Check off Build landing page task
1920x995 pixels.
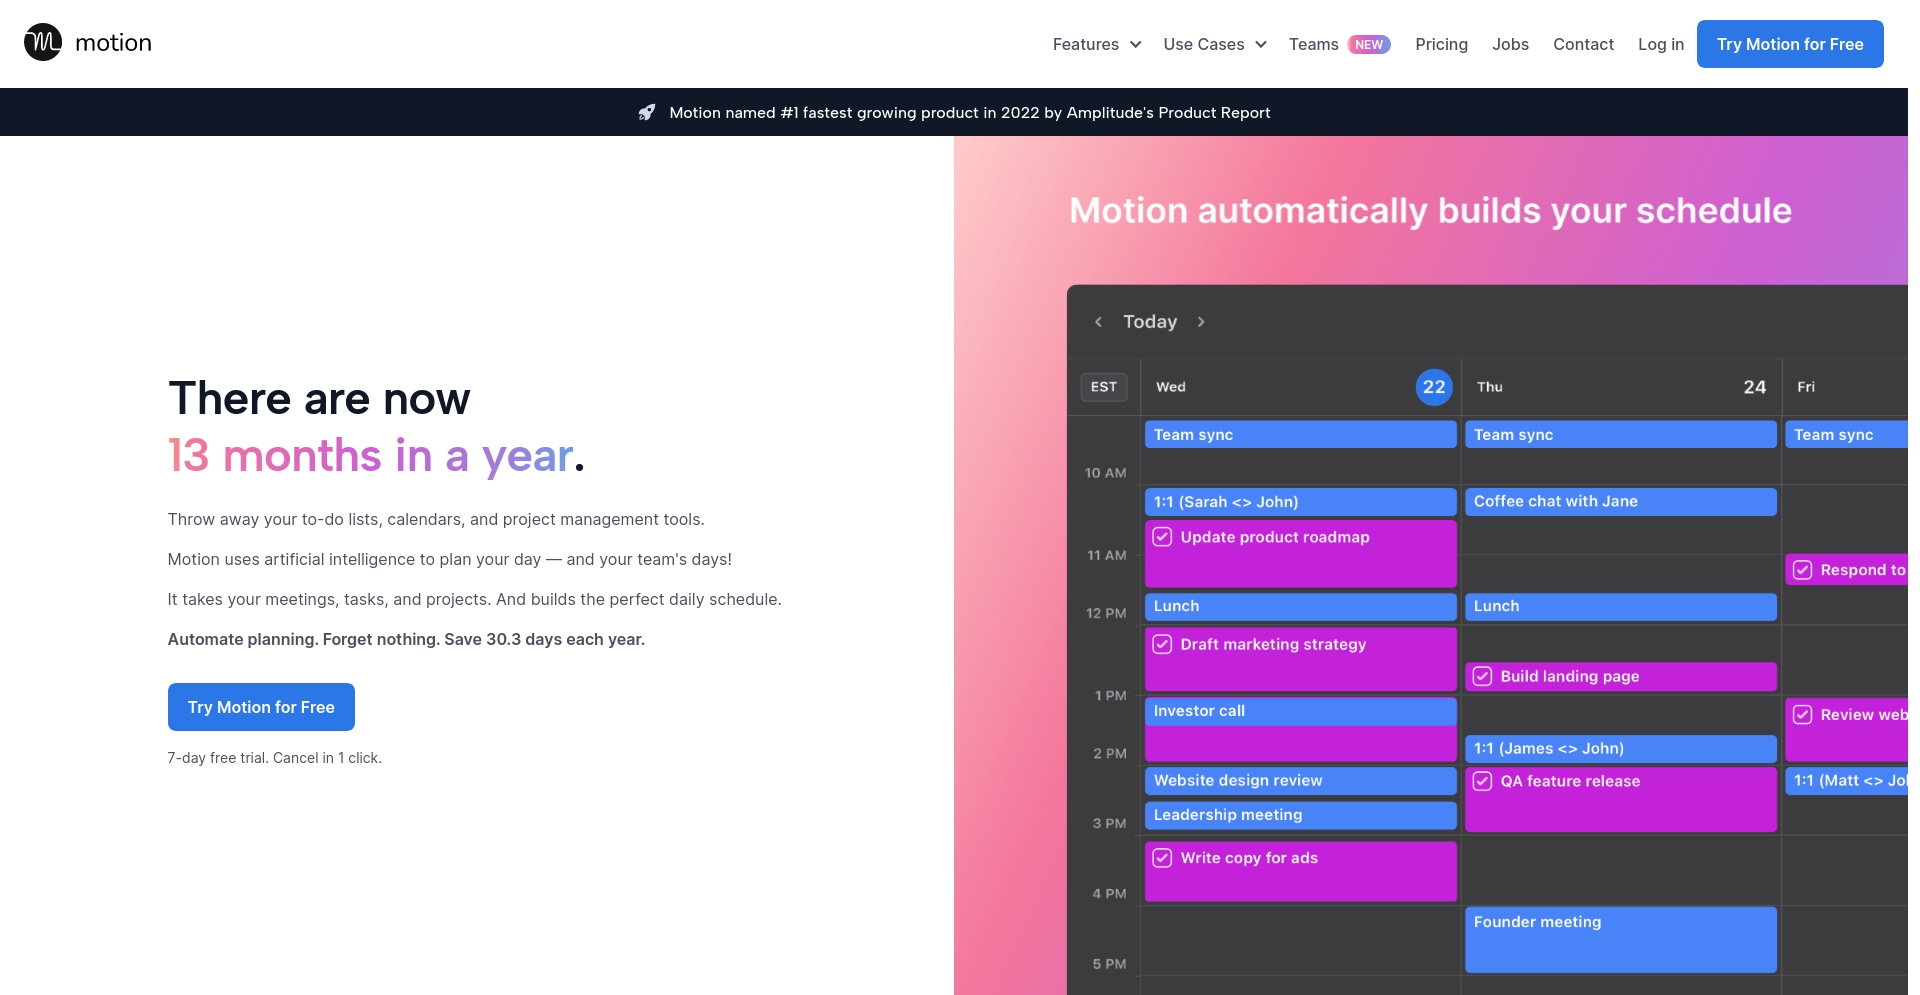1482,676
